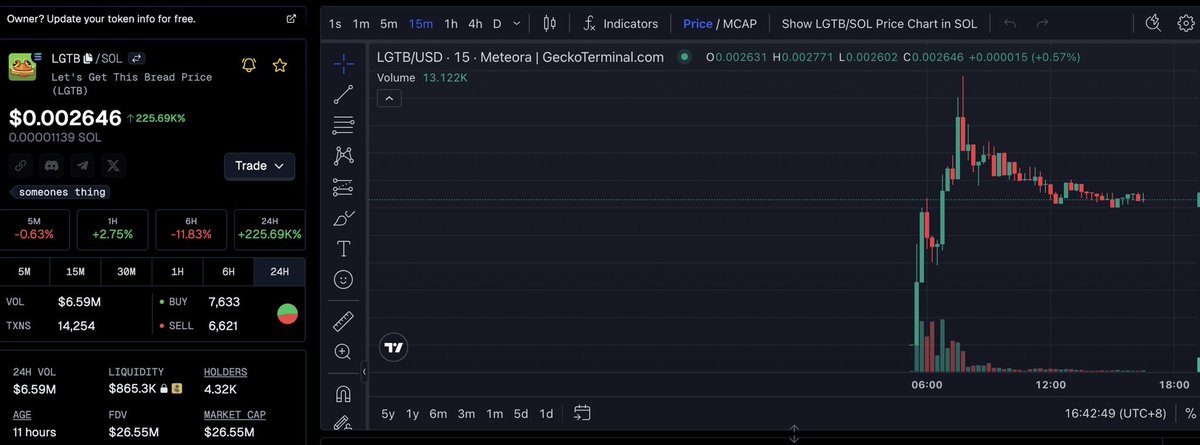The height and width of the screenshot is (445, 1200).
Task: Toggle the stay in drawing mode pencil-lock
Action: [343, 424]
